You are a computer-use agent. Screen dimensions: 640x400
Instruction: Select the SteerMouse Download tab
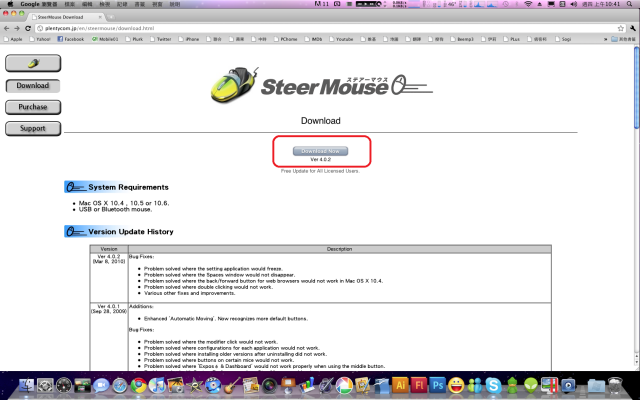click(x=65, y=17)
